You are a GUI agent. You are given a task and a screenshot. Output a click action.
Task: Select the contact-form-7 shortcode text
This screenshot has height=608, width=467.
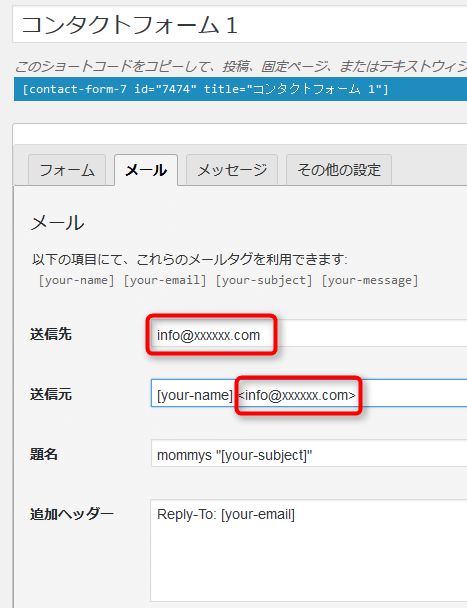(x=205, y=89)
